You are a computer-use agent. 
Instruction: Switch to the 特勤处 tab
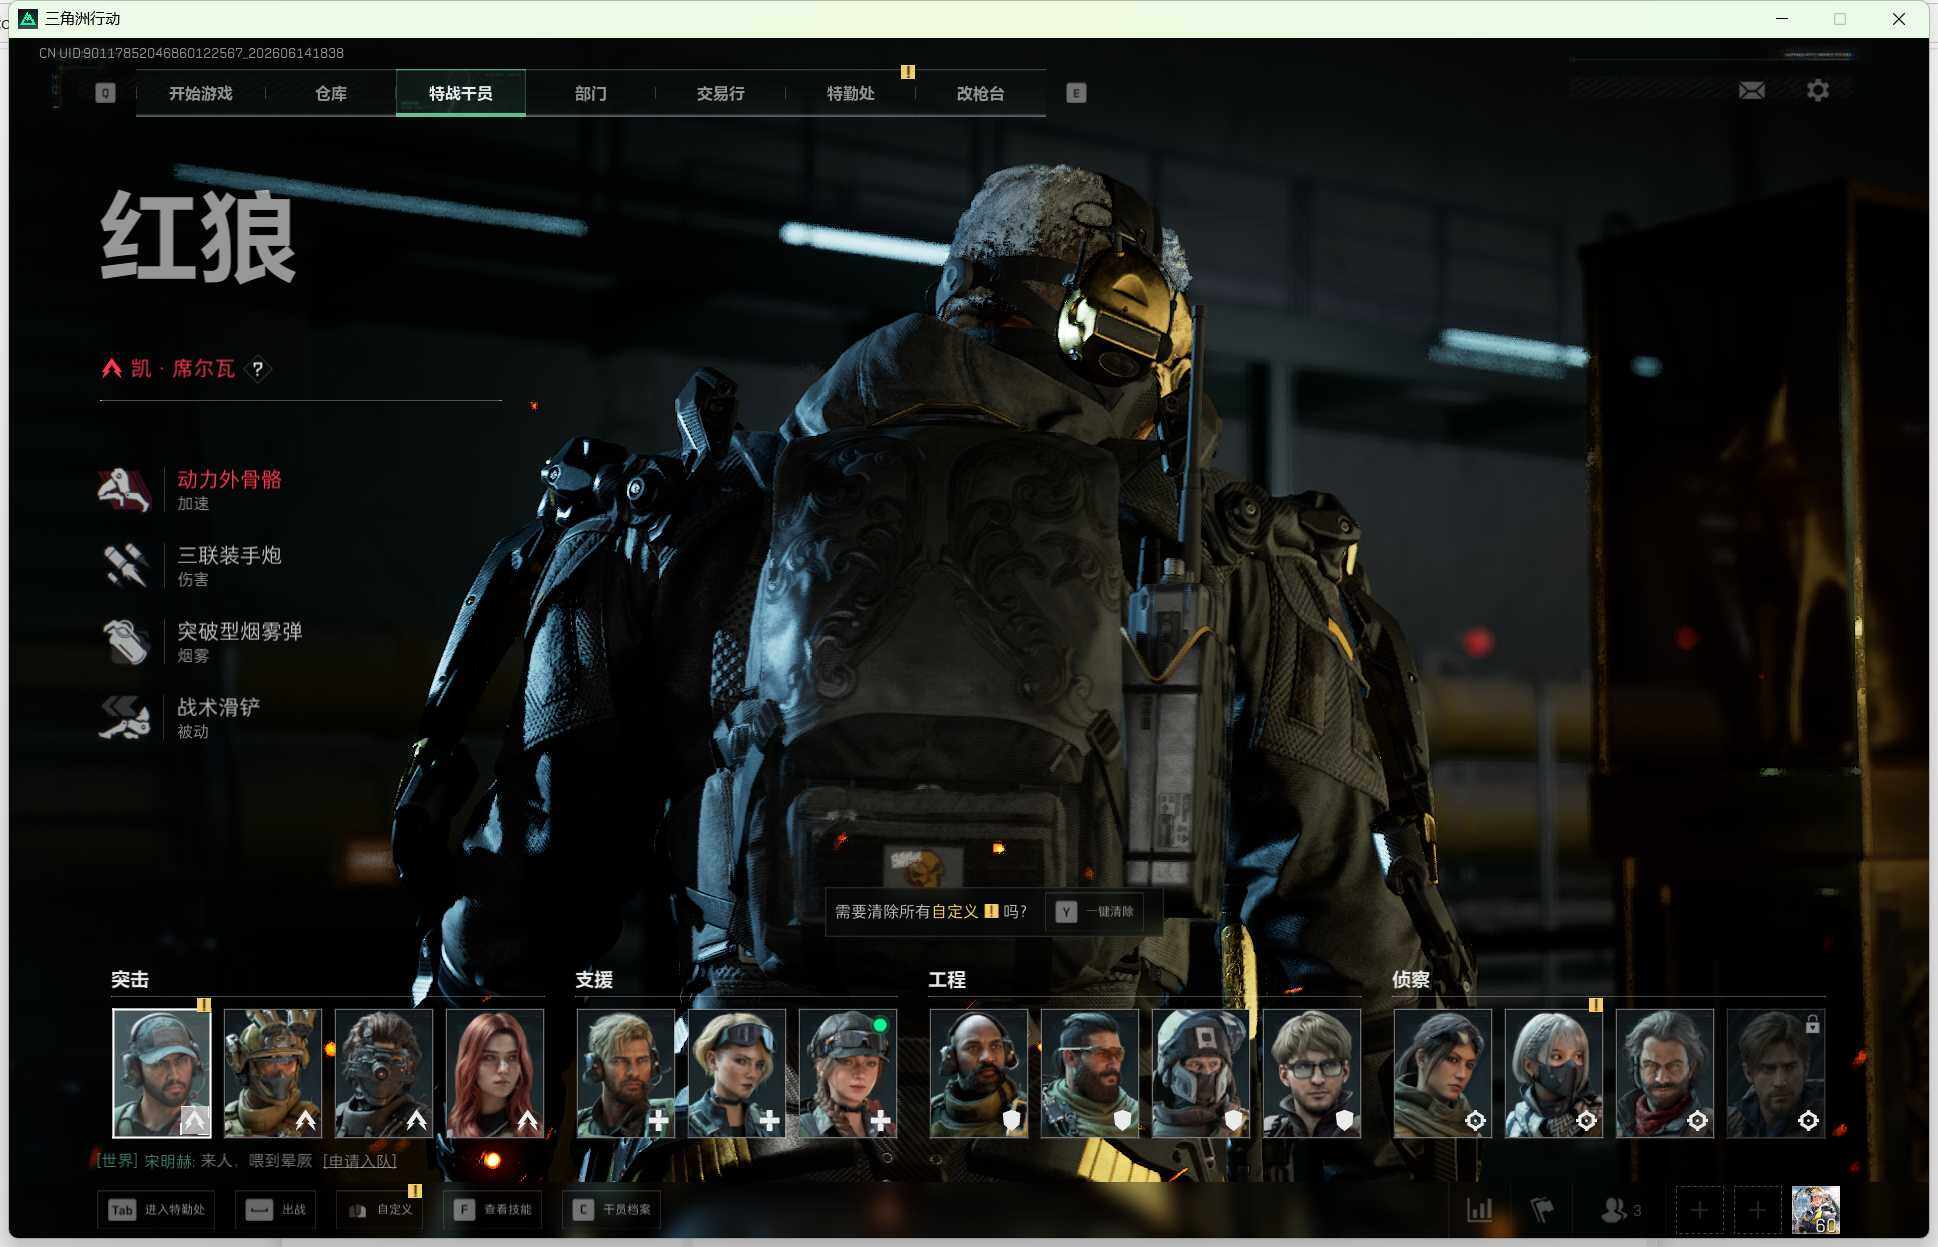coord(850,93)
